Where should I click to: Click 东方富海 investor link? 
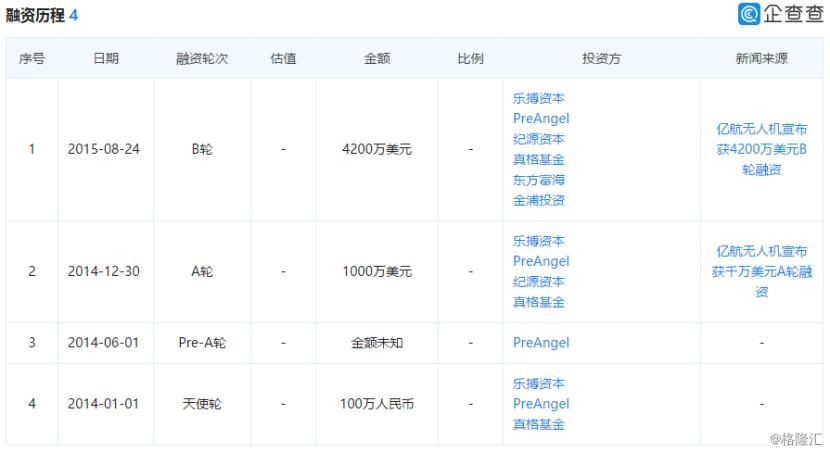pyautogui.click(x=539, y=180)
